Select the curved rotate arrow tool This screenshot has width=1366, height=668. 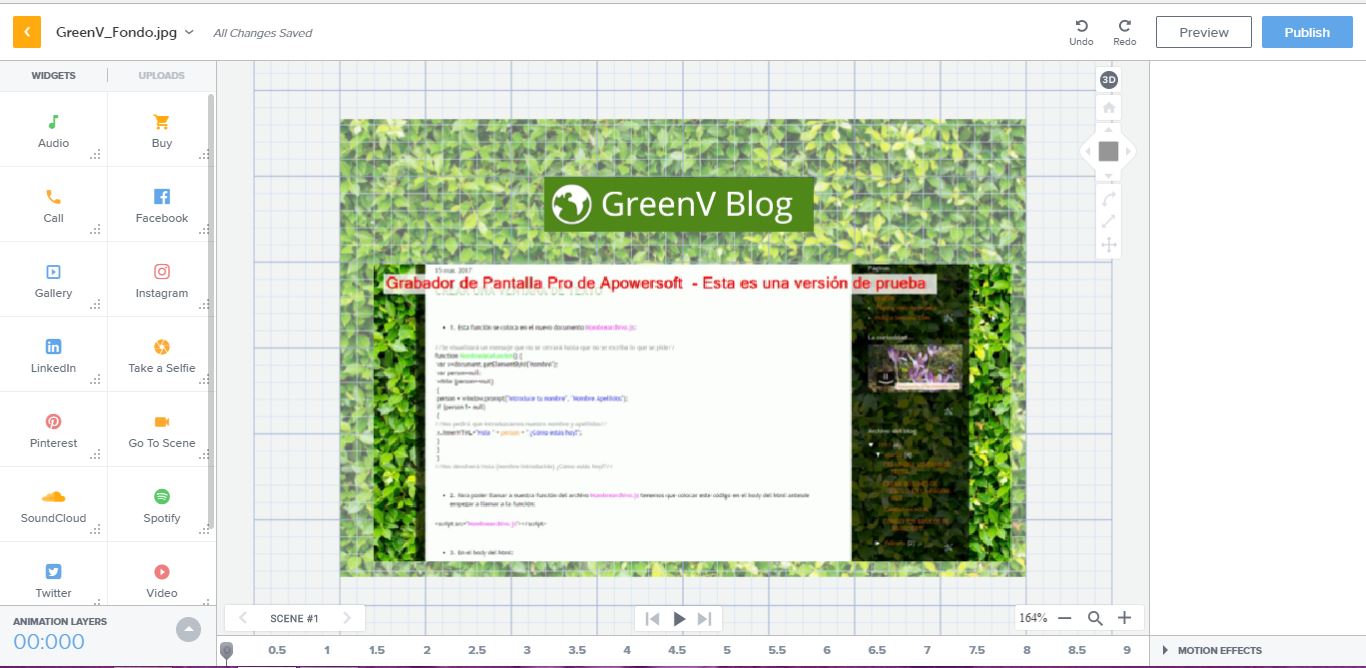[x=1108, y=198]
